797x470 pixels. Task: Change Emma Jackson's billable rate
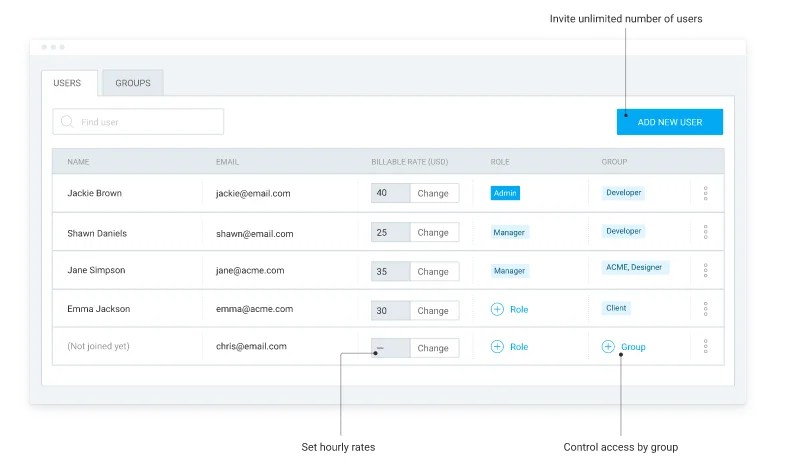[433, 310]
